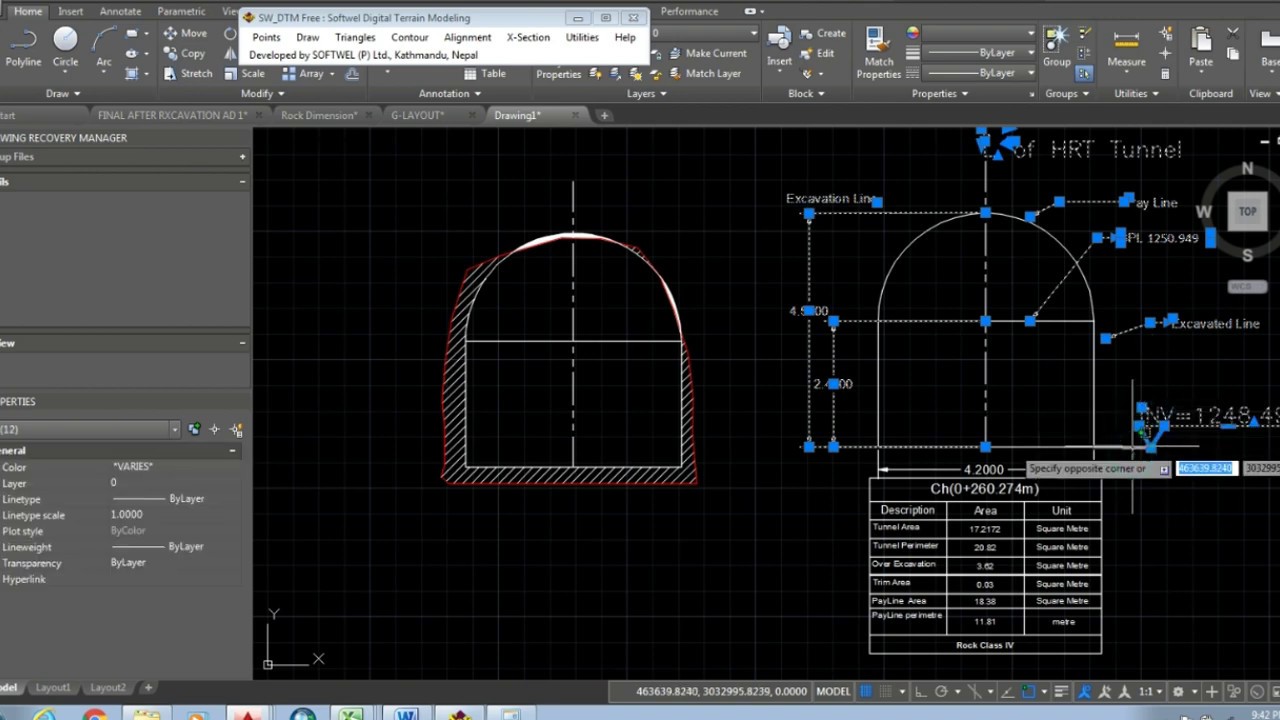Toggle ortho mode in status bar
Viewport: 1280px width, 720px height.
tap(920, 691)
